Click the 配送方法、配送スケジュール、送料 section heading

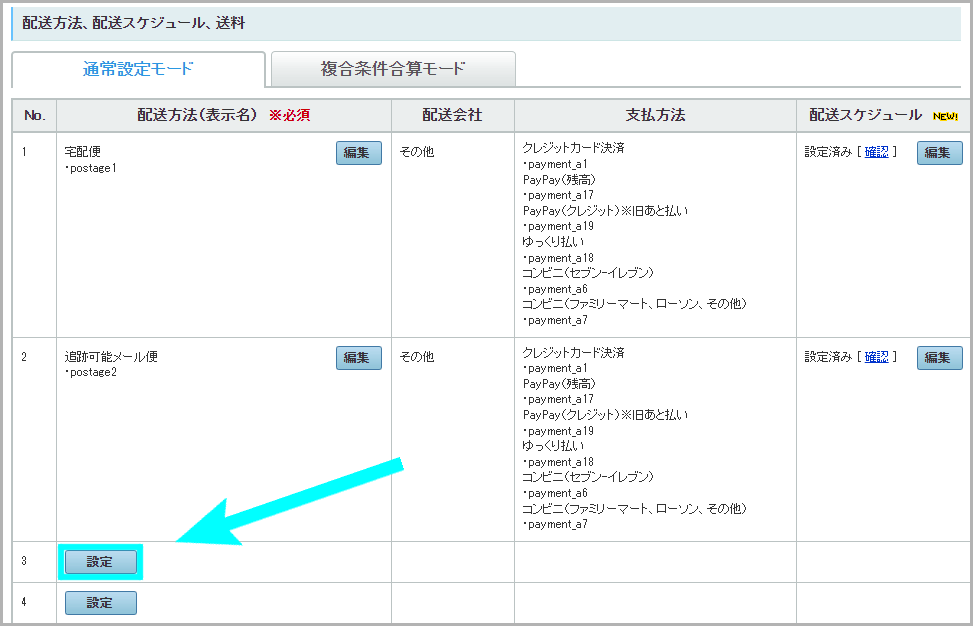pos(134,24)
